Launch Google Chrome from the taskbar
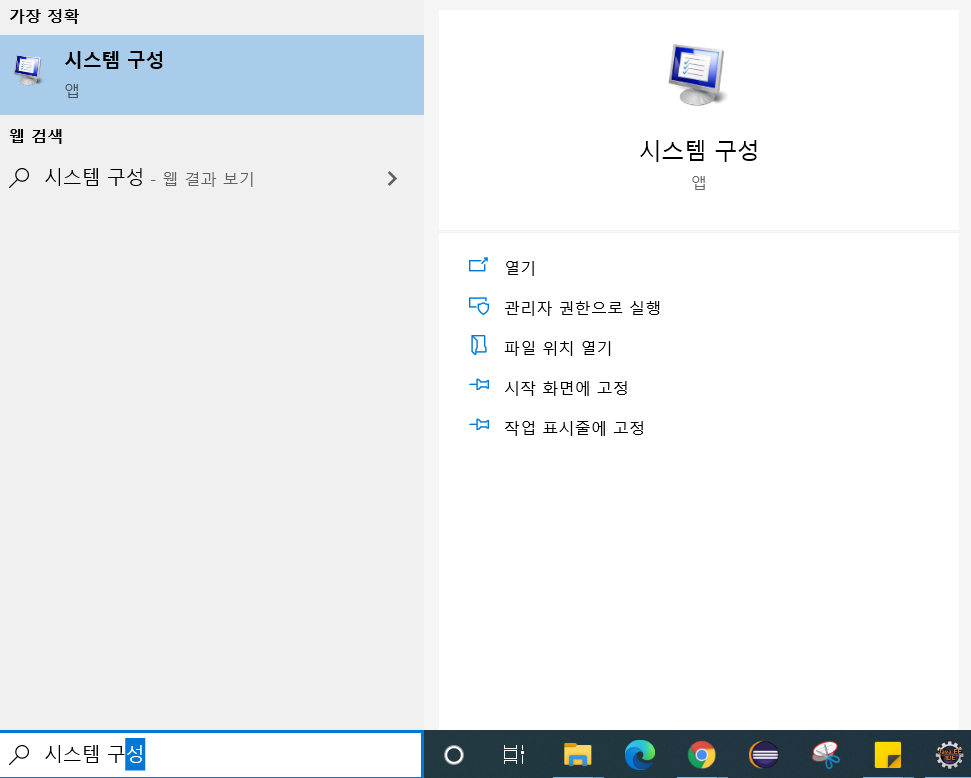The width and height of the screenshot is (971, 778). click(700, 756)
